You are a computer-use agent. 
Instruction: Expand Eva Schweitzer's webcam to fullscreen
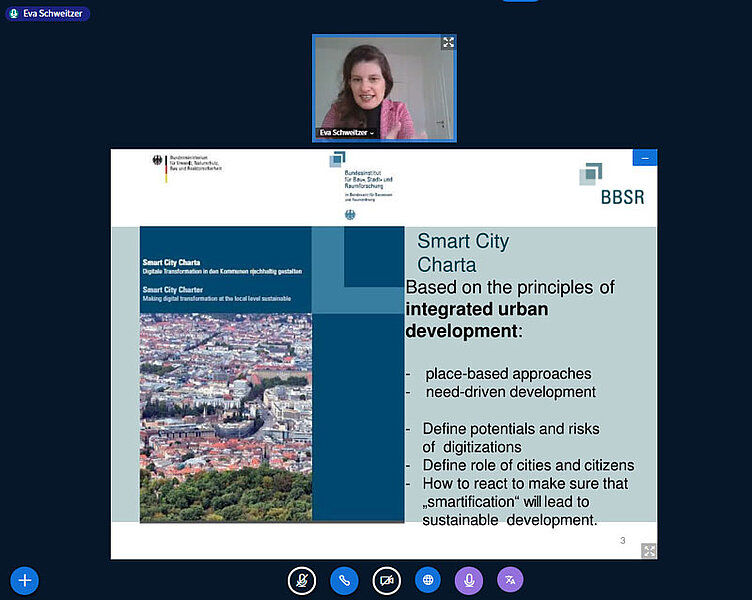[448, 42]
